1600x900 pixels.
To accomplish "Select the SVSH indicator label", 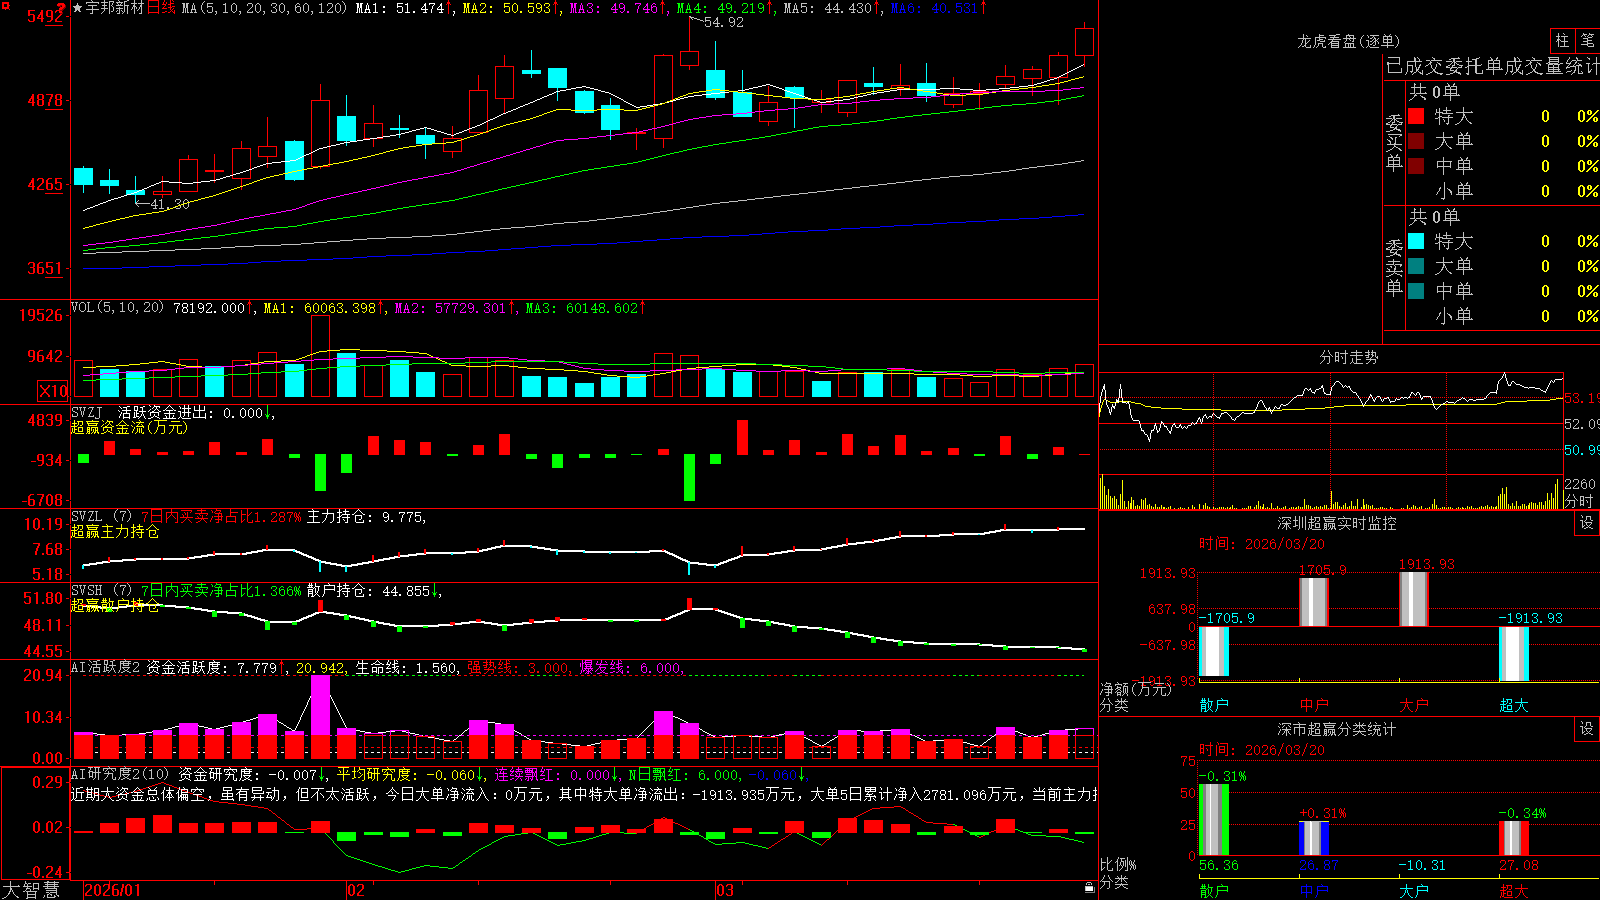I will pos(87,591).
